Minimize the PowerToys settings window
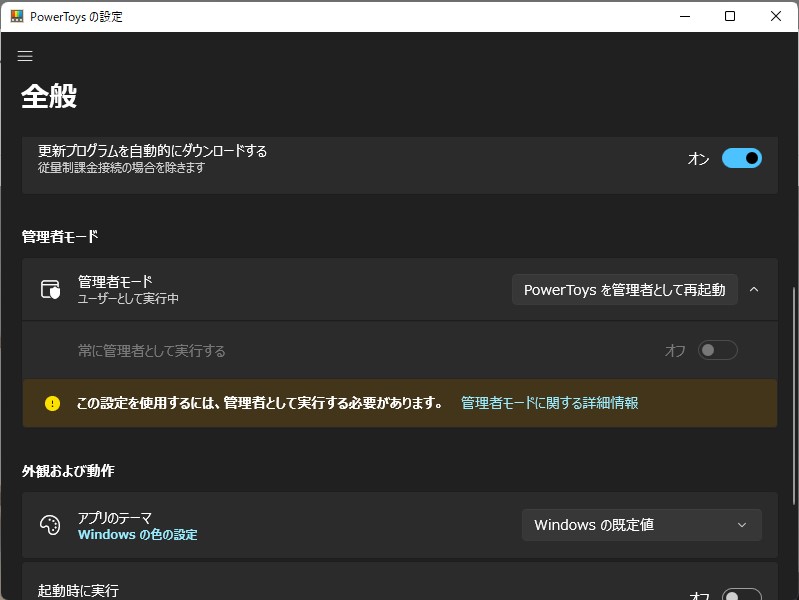This screenshot has width=799, height=600. (685, 16)
